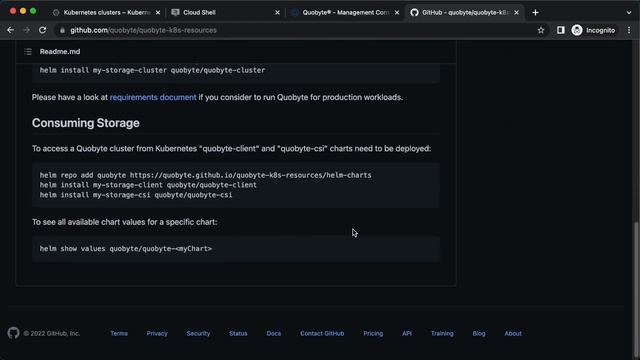Screen dimensions: 640x360
Task: Click the helm install my-storage-csi command line
Action: pyautogui.click(x=136, y=195)
